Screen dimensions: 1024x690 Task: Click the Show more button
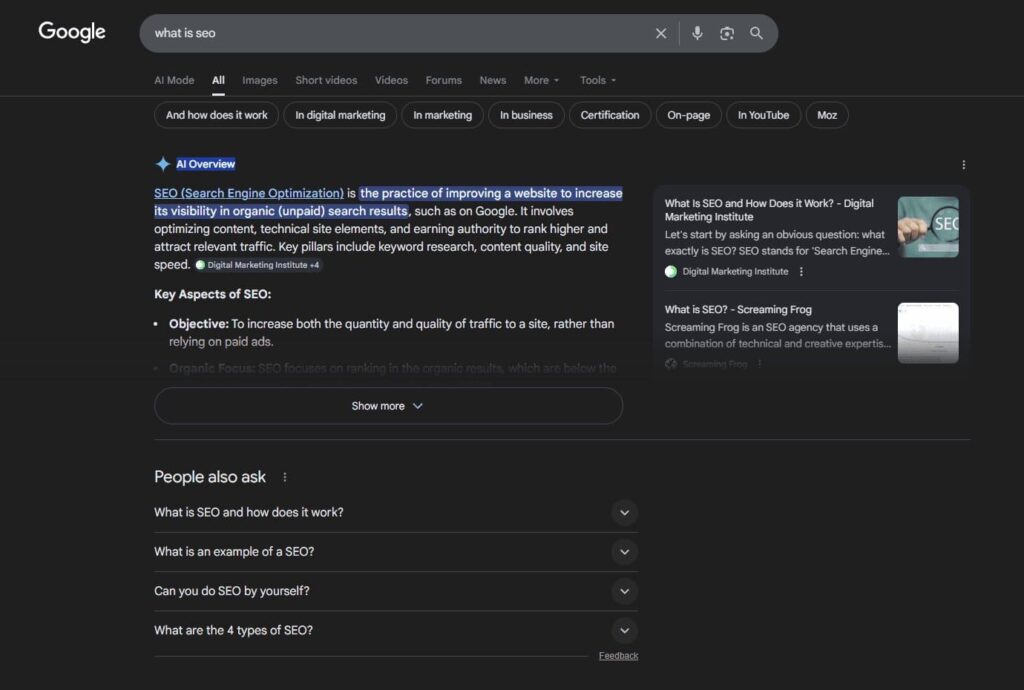tap(388, 406)
